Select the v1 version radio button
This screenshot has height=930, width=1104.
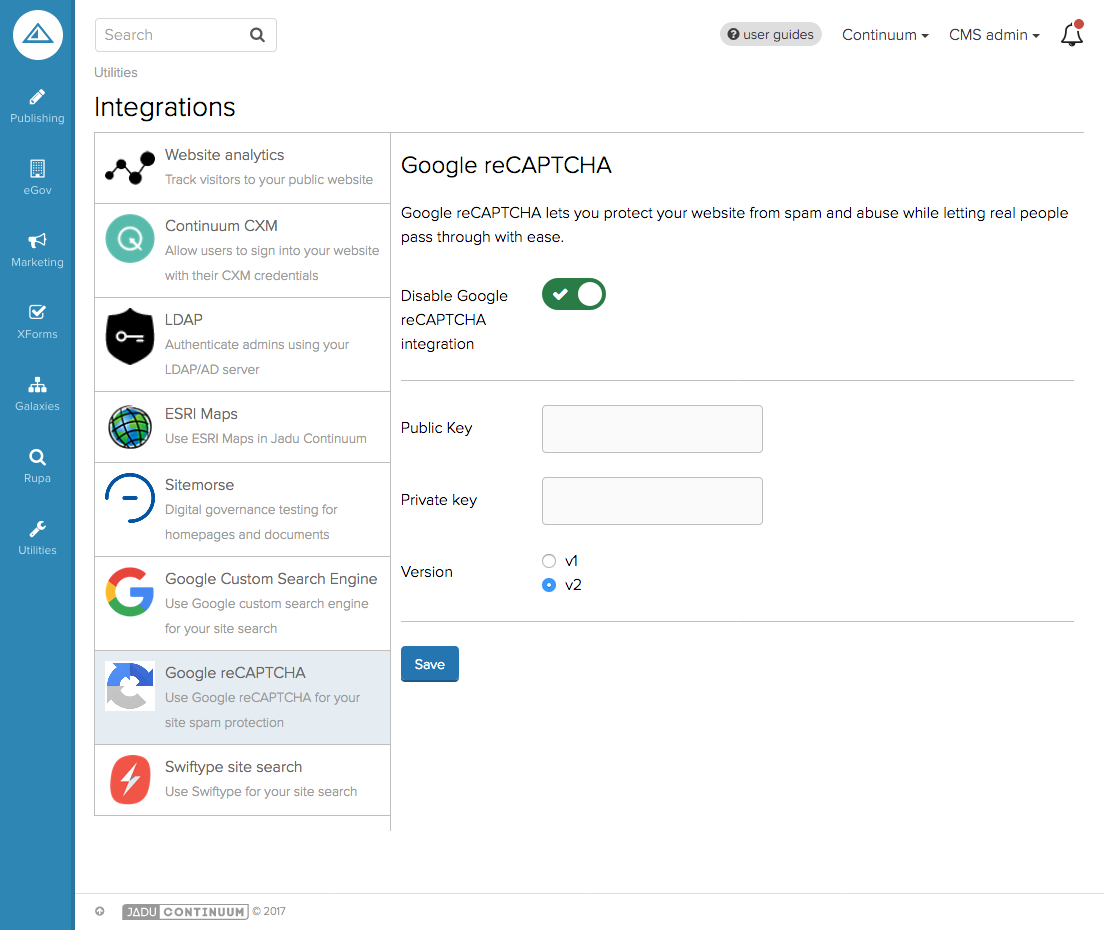coord(549,561)
